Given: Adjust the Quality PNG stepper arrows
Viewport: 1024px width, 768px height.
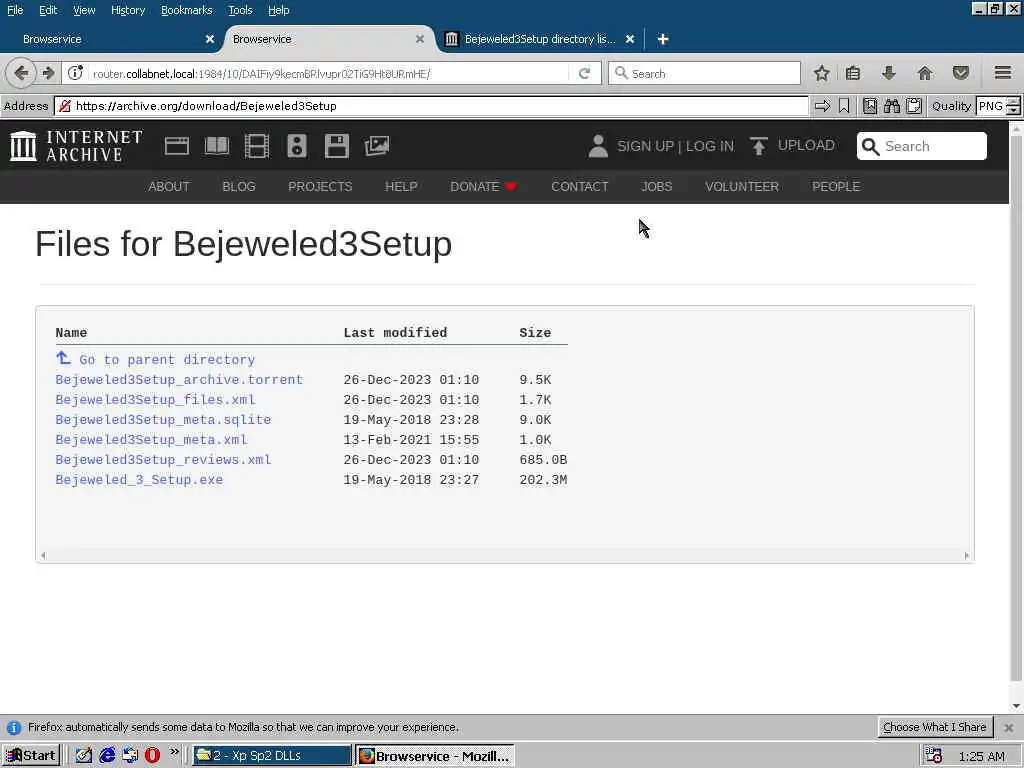Looking at the screenshot, I should (1013, 106).
